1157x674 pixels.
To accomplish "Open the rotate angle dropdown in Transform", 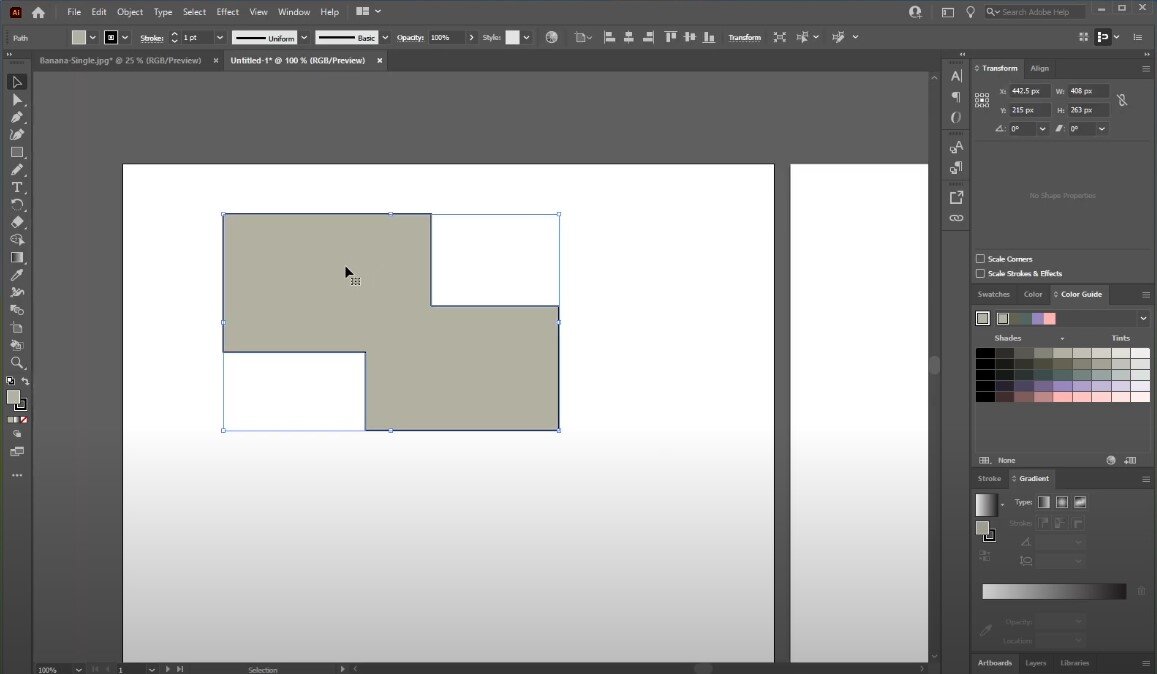I will pos(1043,129).
